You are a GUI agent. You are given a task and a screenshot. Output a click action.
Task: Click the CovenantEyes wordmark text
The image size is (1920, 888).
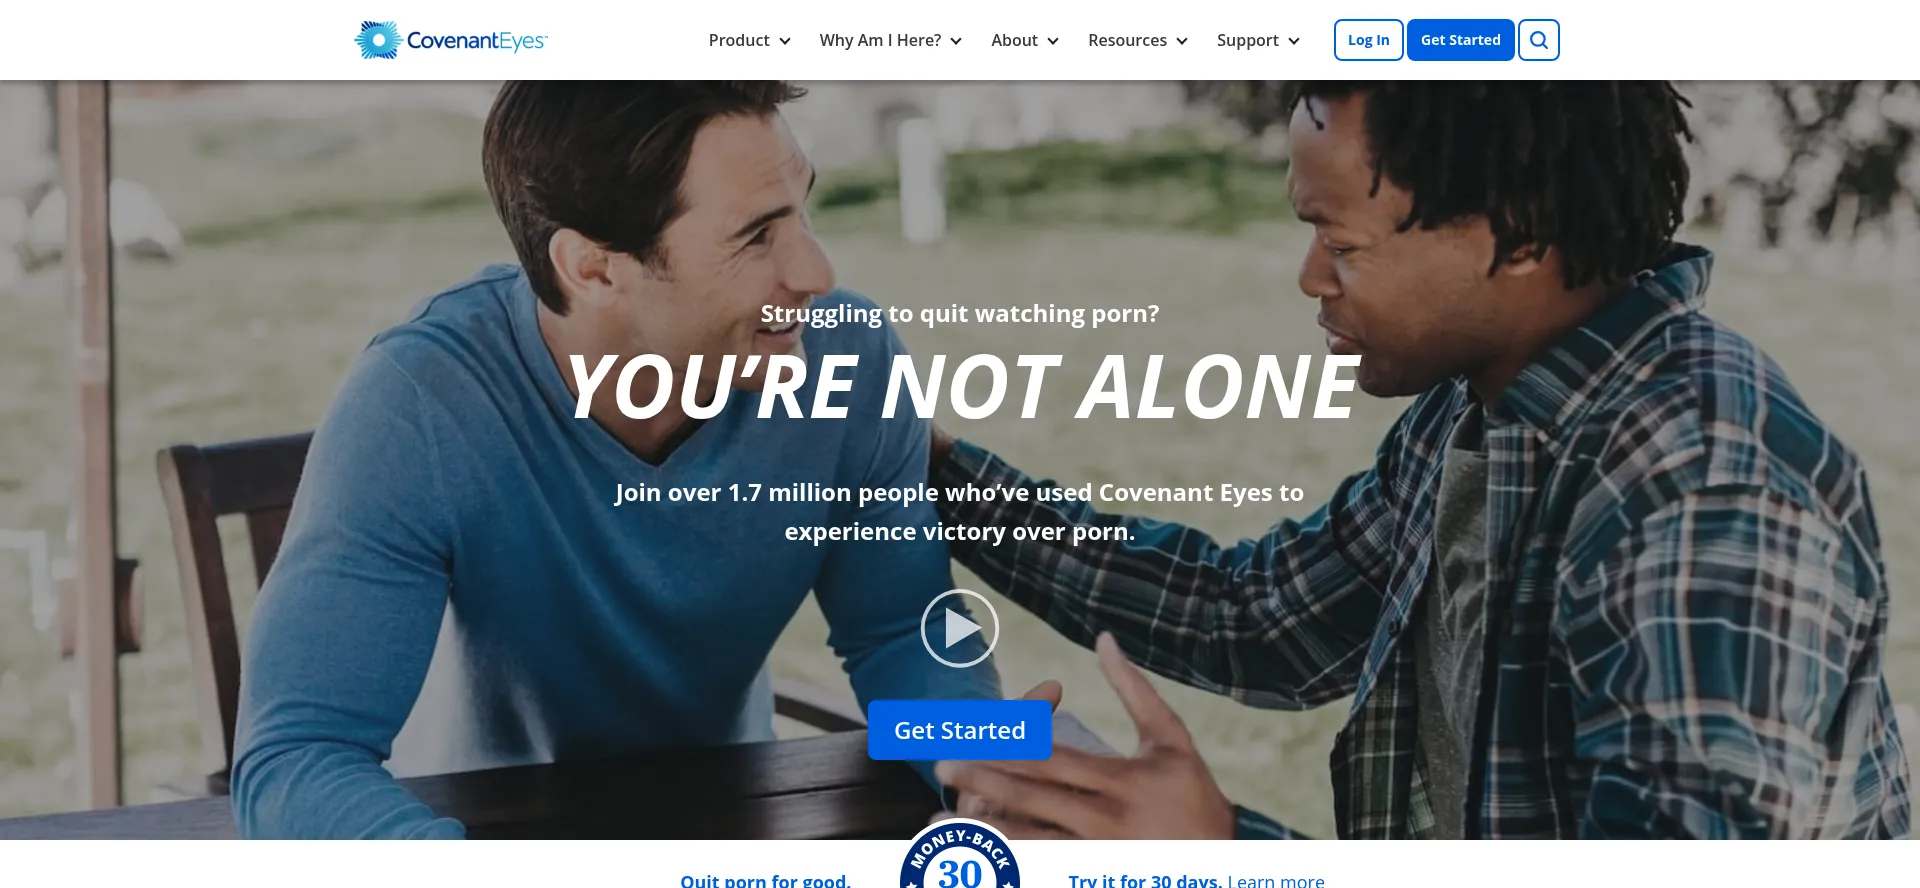[x=477, y=41]
